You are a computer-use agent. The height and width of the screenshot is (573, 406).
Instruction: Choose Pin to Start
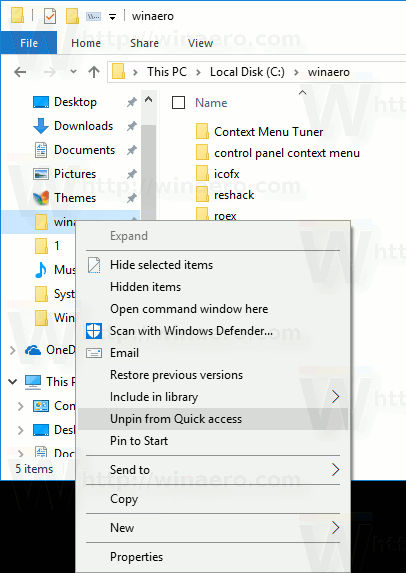[213, 441]
